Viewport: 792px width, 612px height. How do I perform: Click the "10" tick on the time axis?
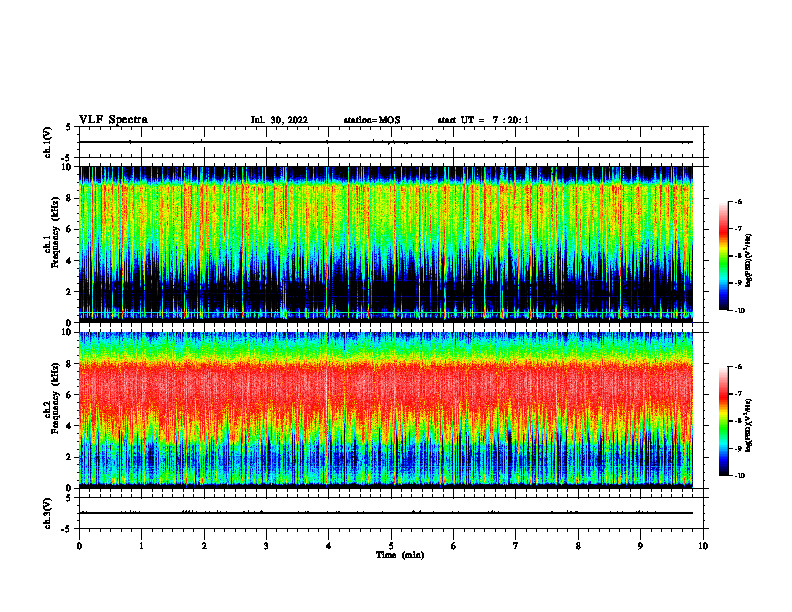point(703,546)
